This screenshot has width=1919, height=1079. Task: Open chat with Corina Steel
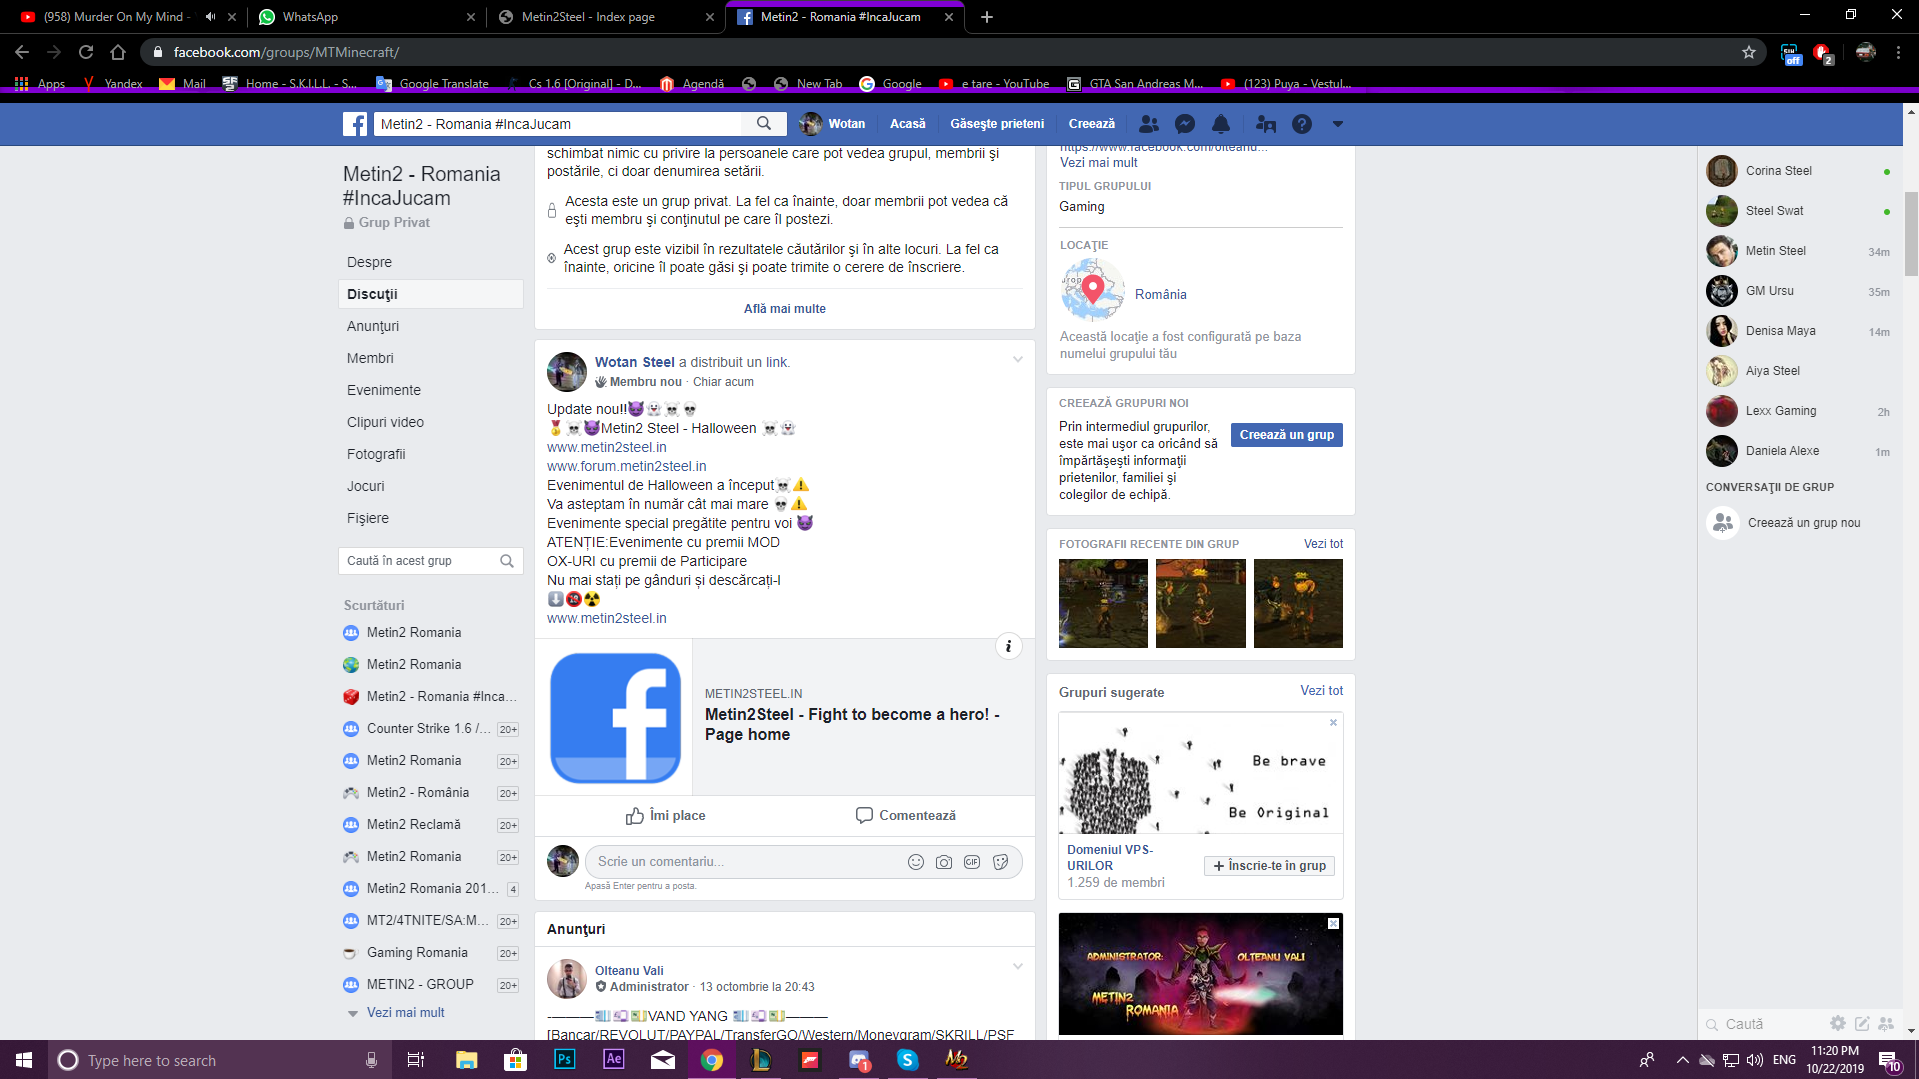[1799, 171]
